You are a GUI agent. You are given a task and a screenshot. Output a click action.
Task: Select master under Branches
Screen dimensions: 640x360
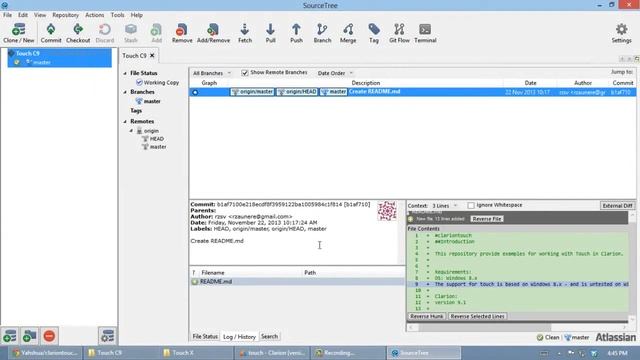click(x=152, y=101)
